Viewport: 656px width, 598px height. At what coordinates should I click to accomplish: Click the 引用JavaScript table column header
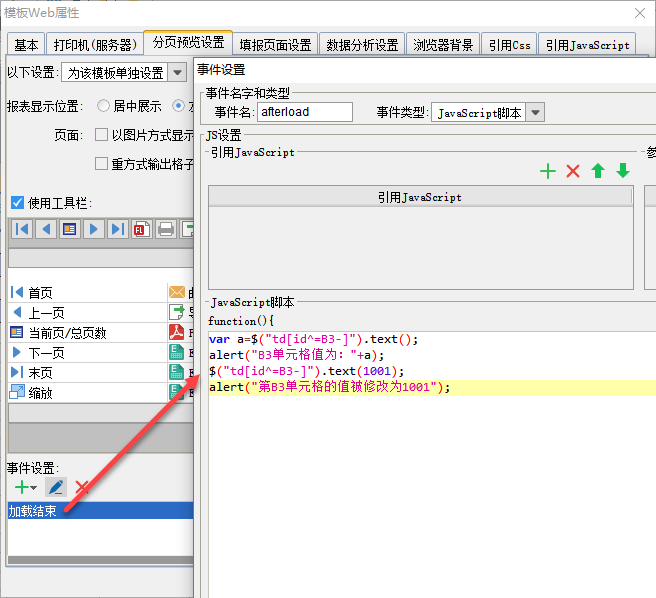pos(420,197)
